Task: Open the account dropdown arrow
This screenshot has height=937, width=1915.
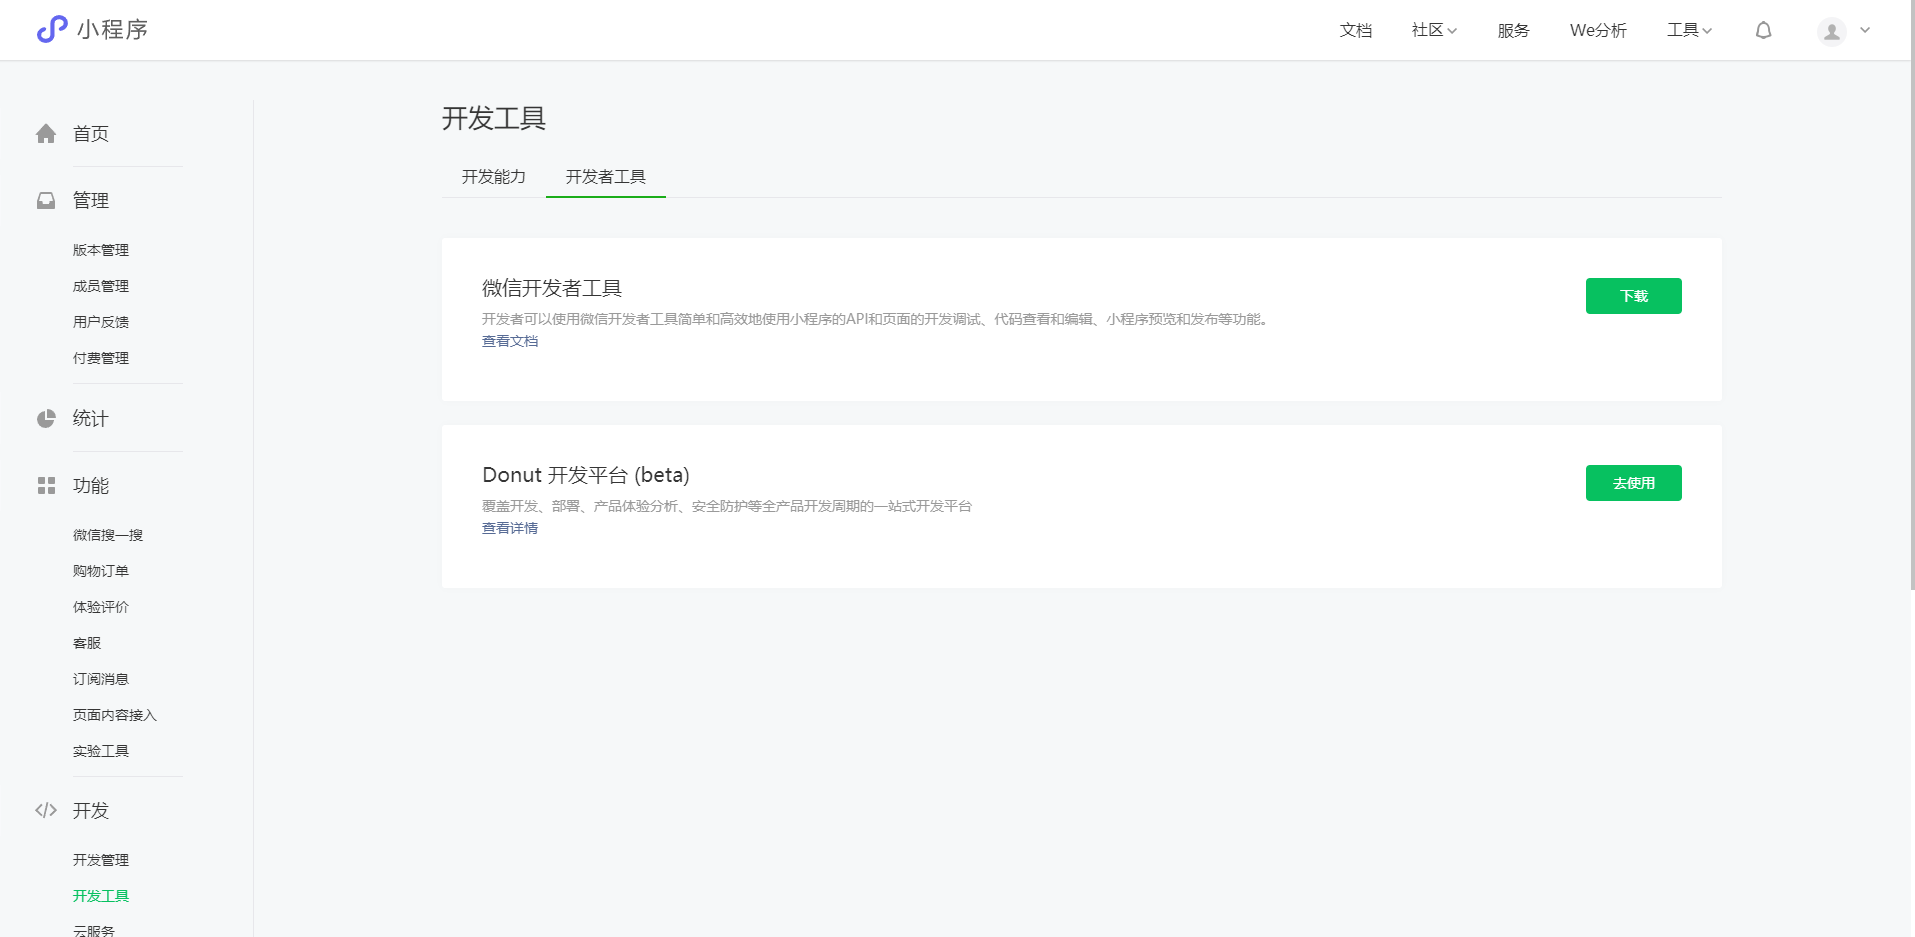Action: coord(1865,30)
